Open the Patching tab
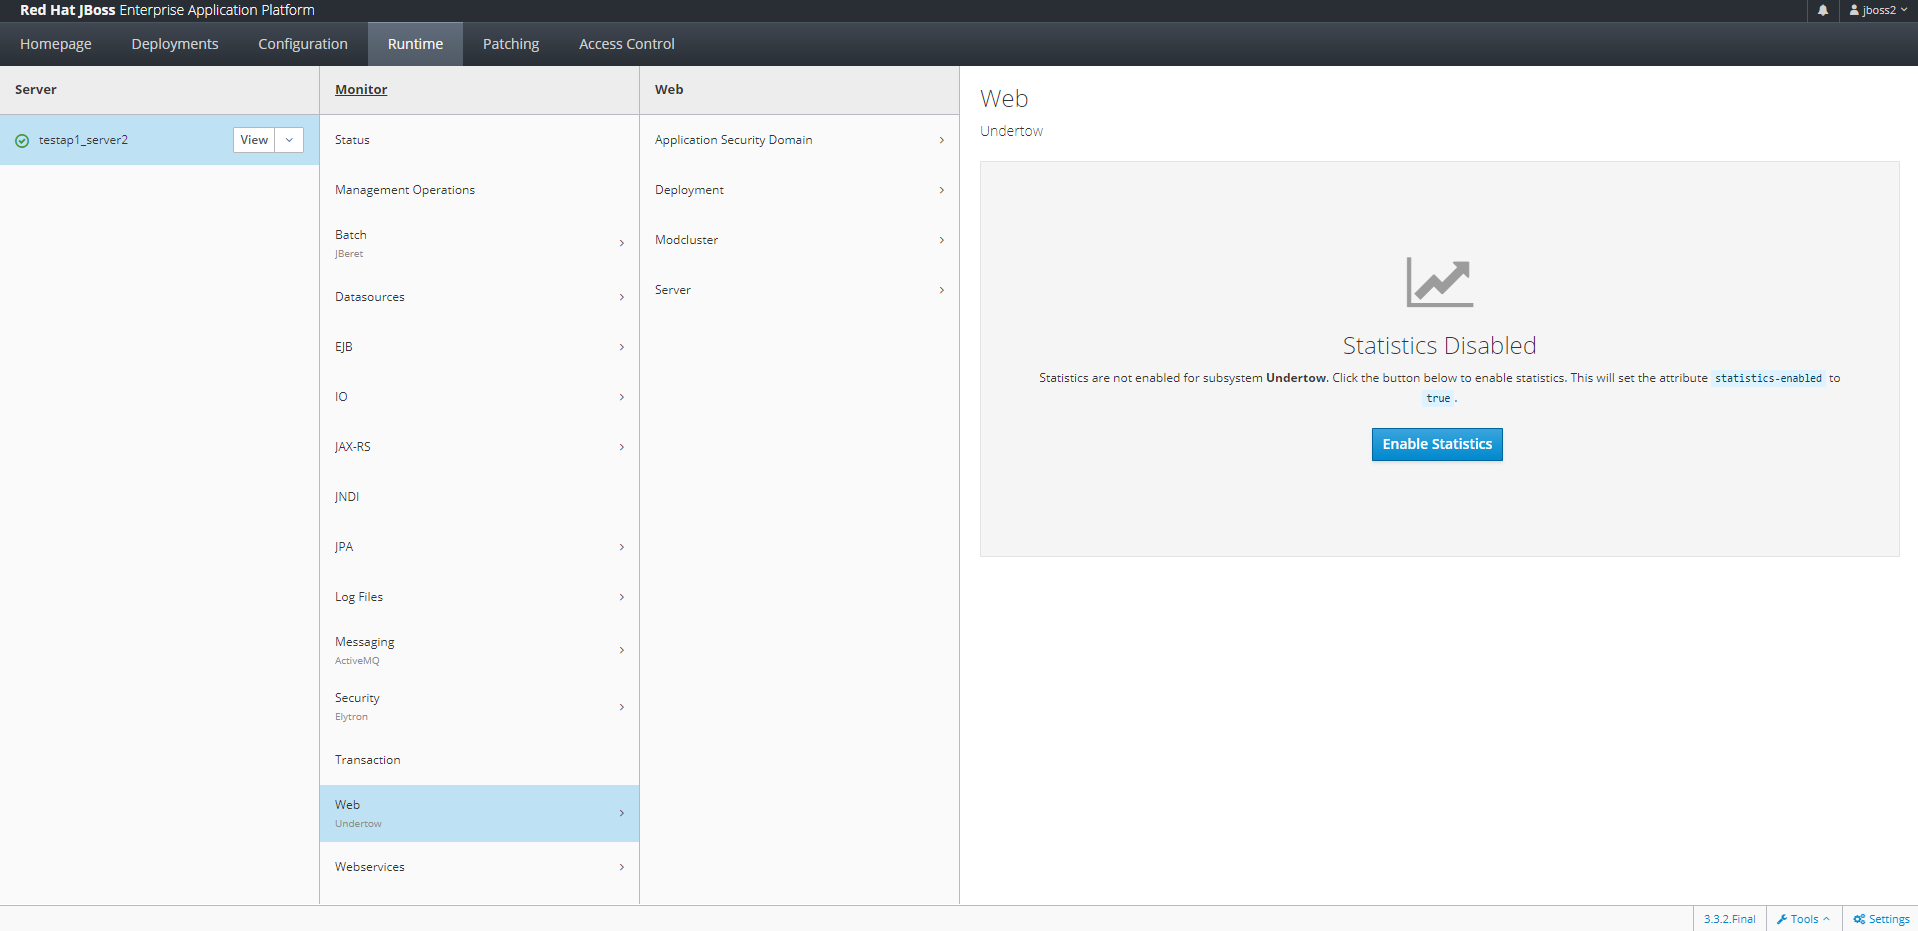Screen dimensions: 1918x931 (x=511, y=44)
